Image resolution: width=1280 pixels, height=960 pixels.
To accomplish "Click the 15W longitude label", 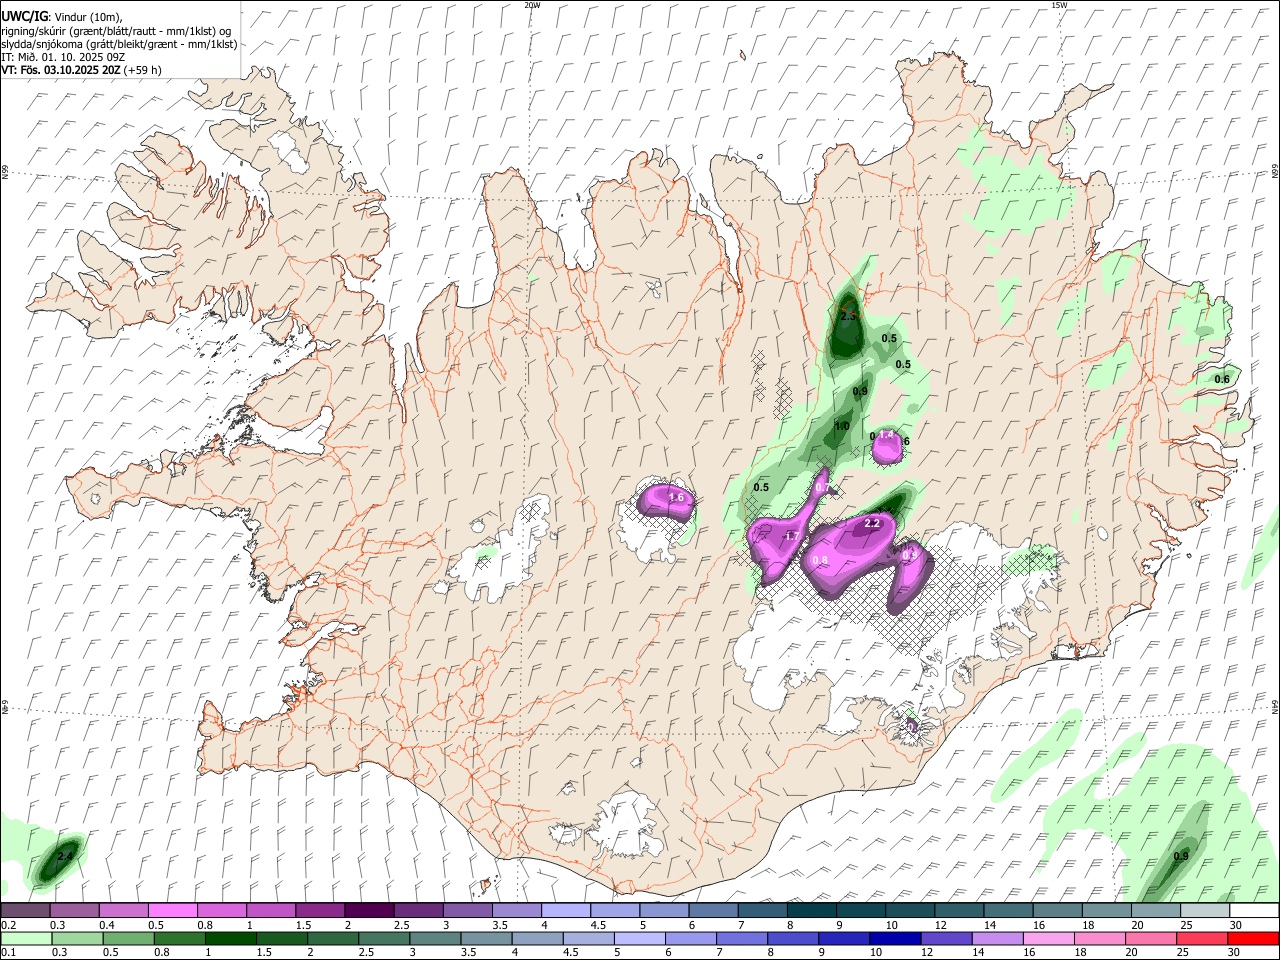I will pos(1059,5).
